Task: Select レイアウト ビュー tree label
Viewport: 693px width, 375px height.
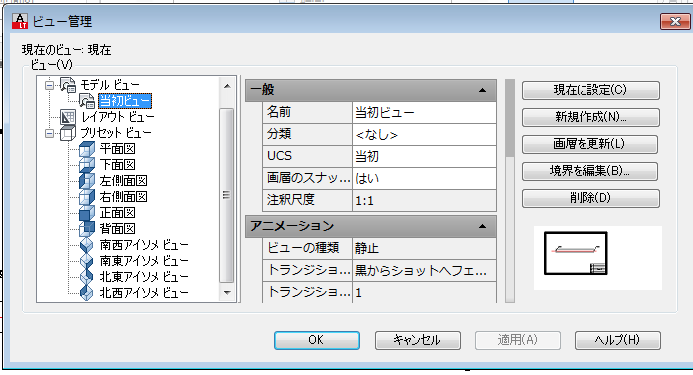Action: tap(118, 117)
